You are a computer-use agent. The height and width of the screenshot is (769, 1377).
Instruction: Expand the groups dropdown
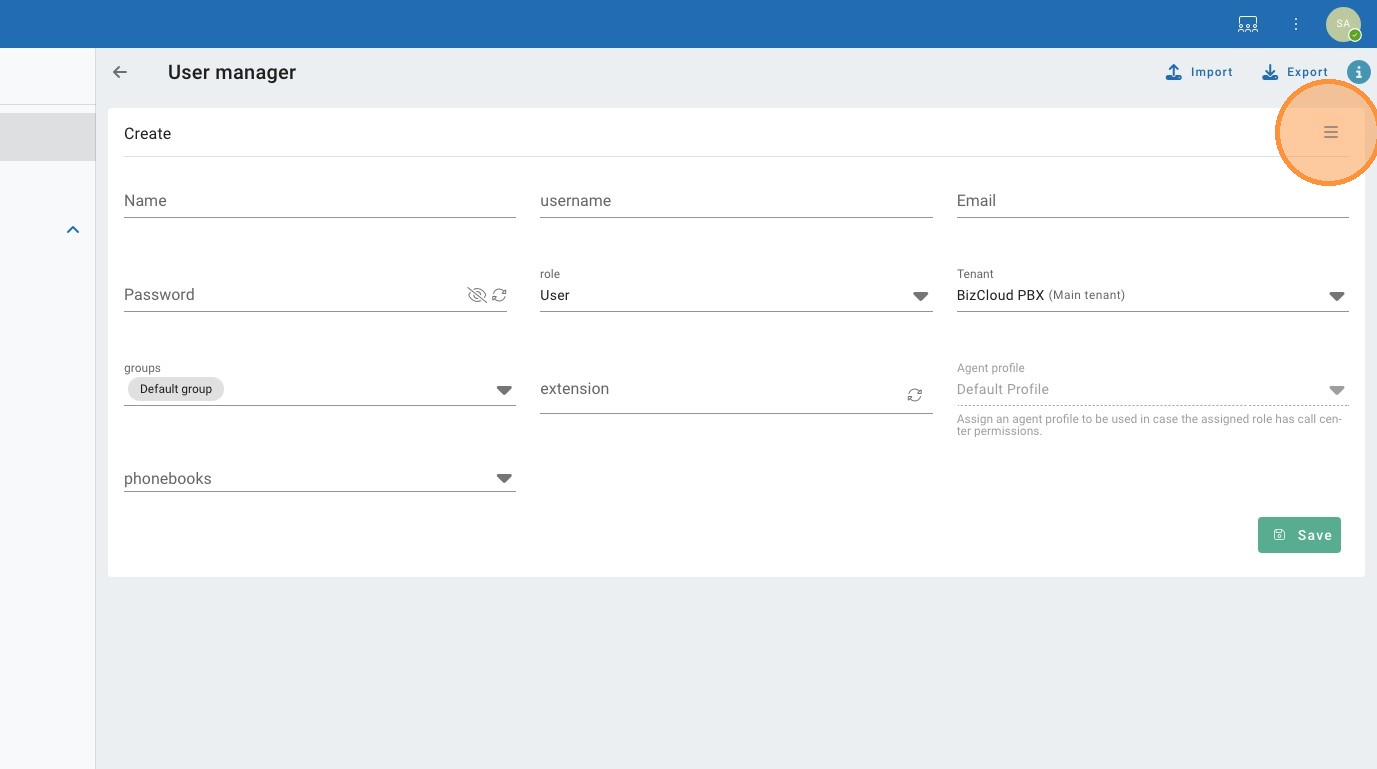504,390
